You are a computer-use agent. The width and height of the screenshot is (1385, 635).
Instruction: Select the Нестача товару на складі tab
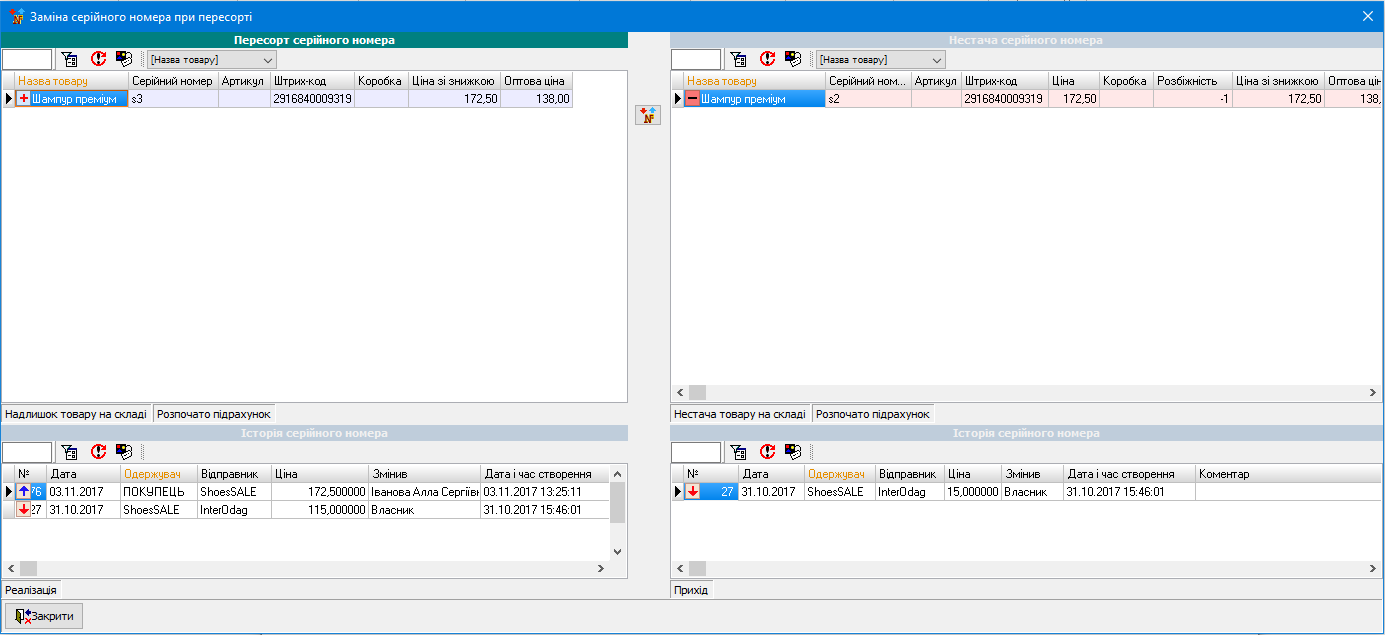tap(739, 414)
